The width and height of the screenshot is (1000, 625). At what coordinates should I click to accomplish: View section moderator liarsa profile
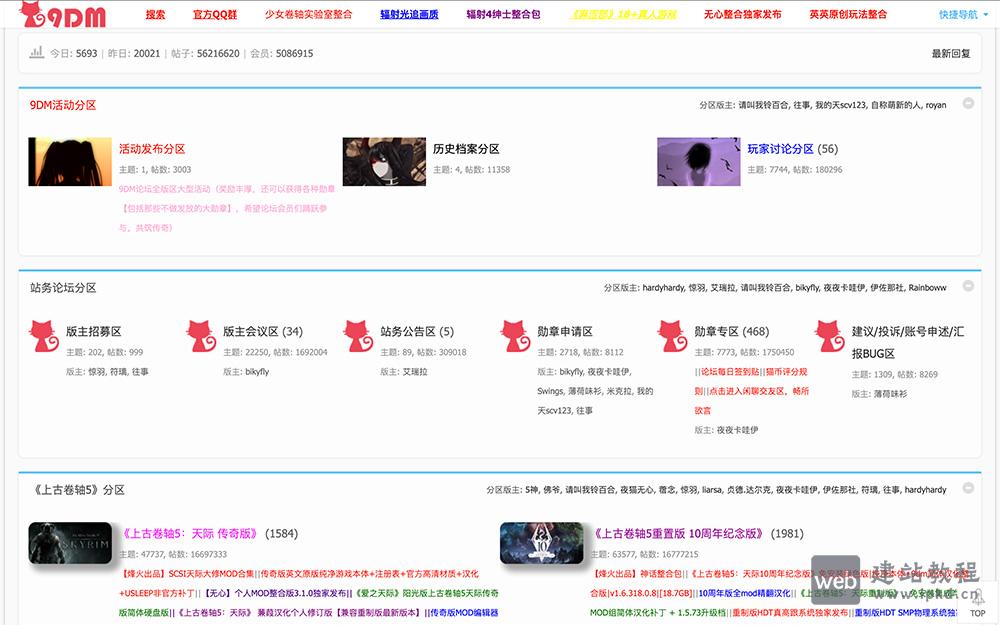(712, 490)
